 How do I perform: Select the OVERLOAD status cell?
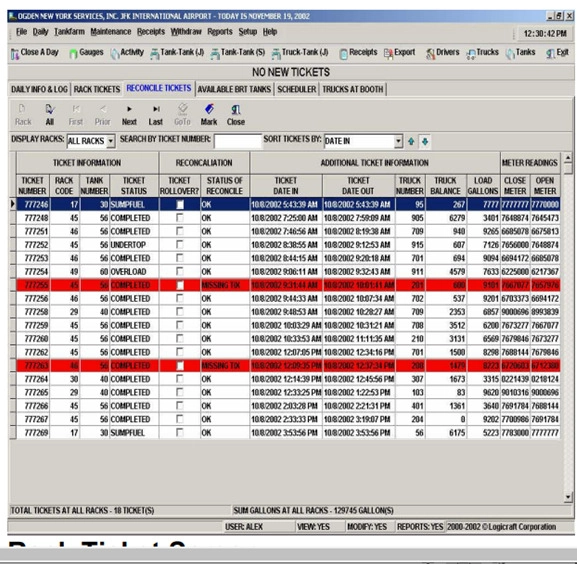click(134, 272)
